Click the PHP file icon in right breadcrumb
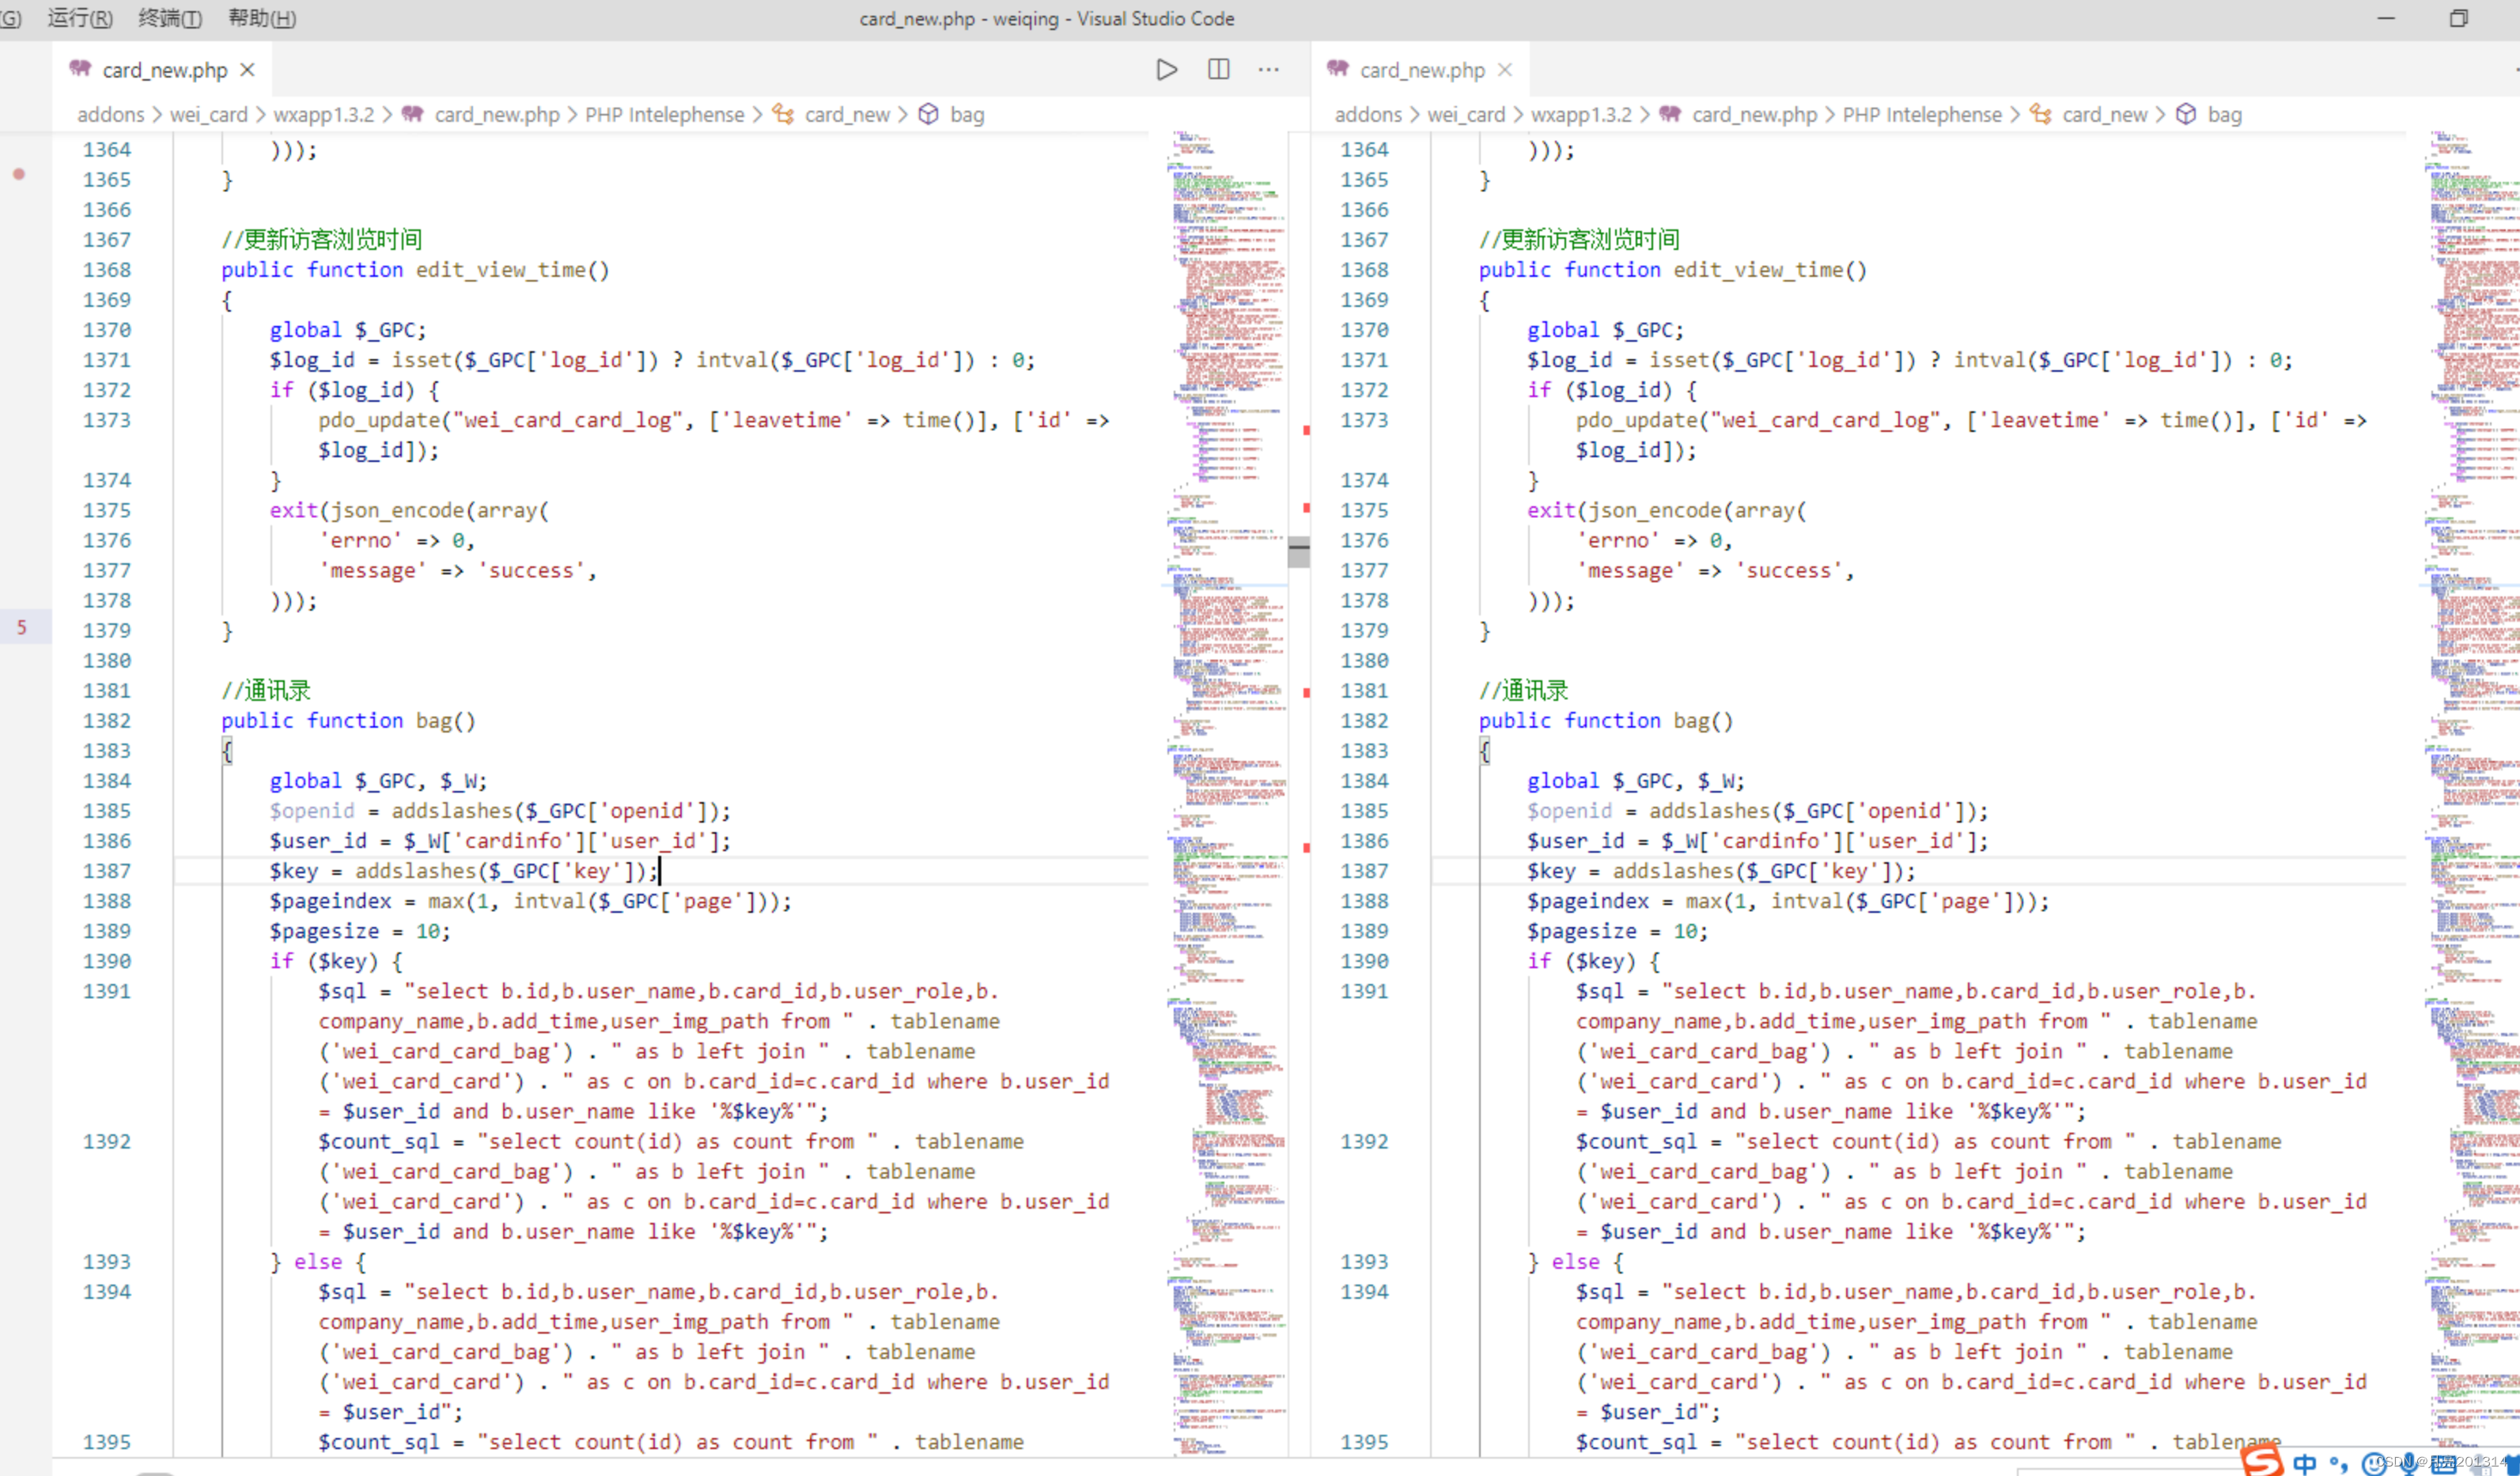2520x1476 pixels. pos(1670,114)
